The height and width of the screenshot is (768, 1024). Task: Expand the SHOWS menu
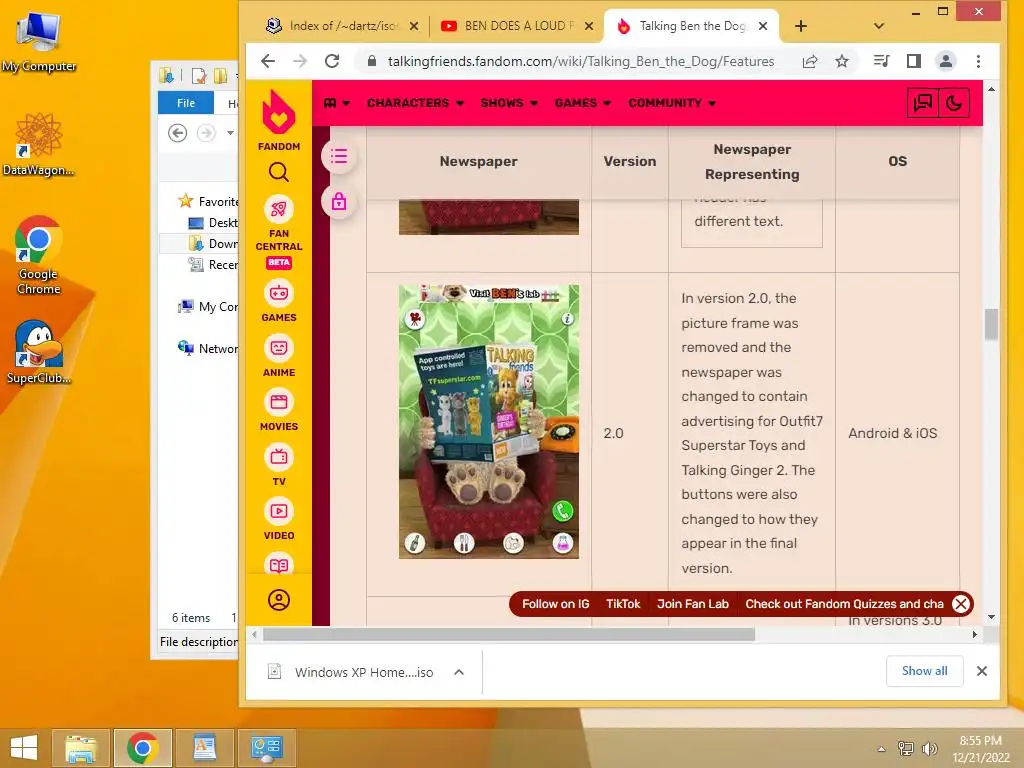(x=509, y=103)
